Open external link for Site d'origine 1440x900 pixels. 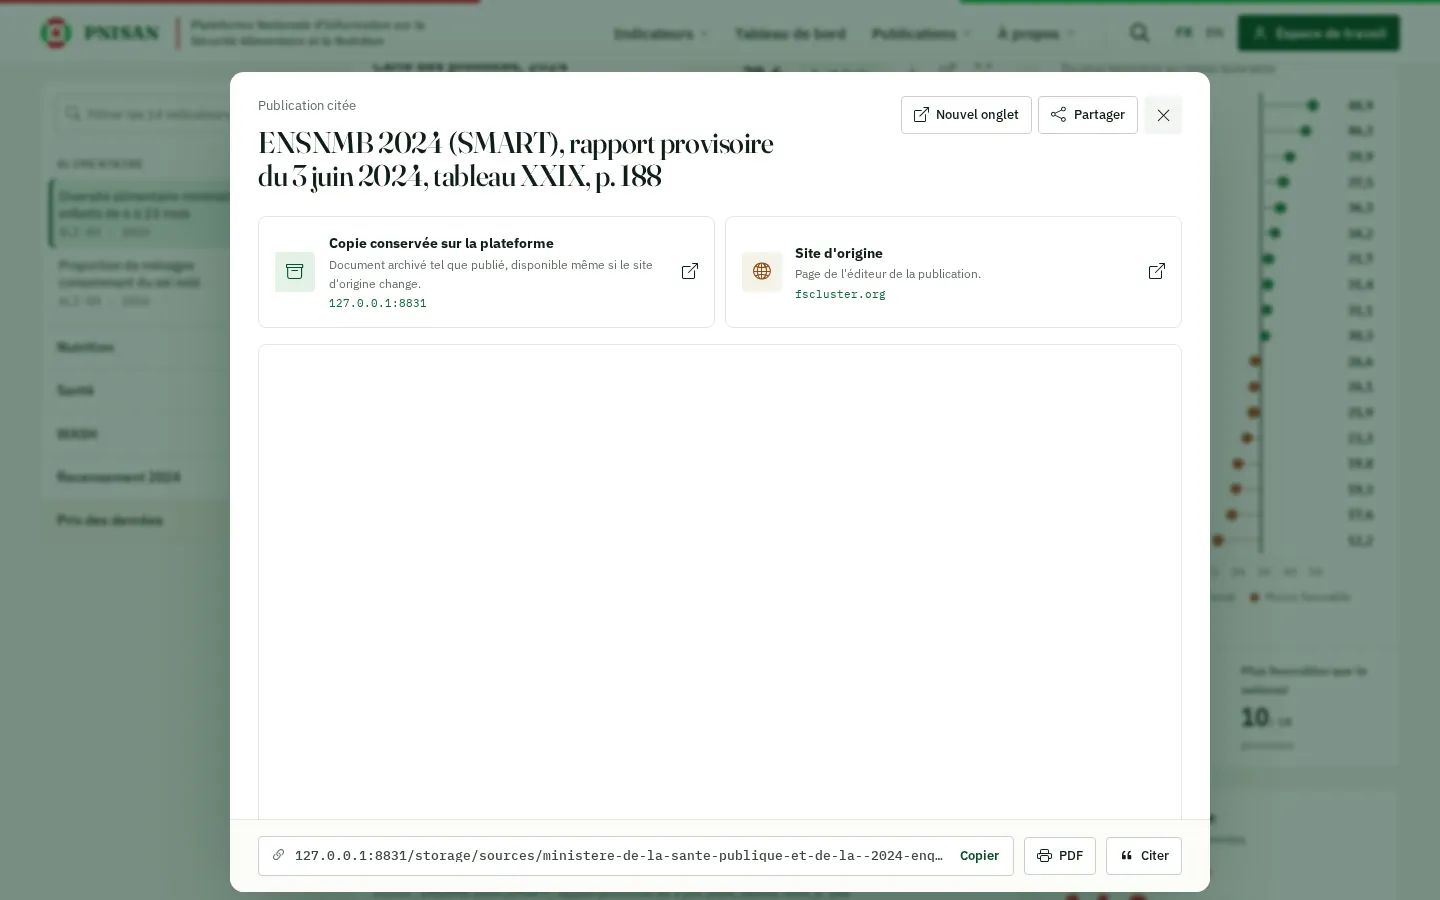(x=1157, y=272)
